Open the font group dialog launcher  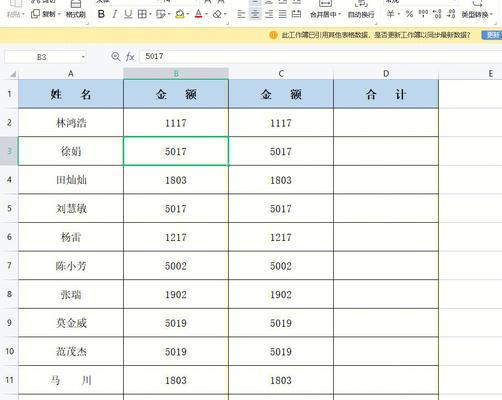point(228,23)
